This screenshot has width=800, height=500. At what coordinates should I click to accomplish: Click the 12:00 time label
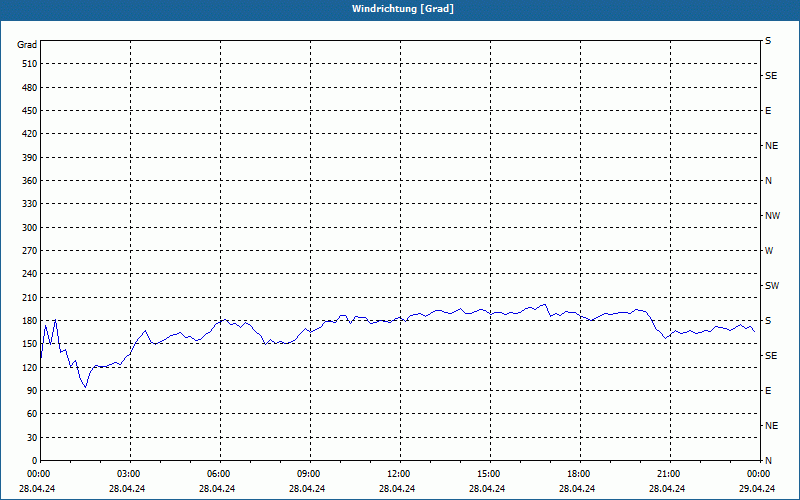point(398,474)
